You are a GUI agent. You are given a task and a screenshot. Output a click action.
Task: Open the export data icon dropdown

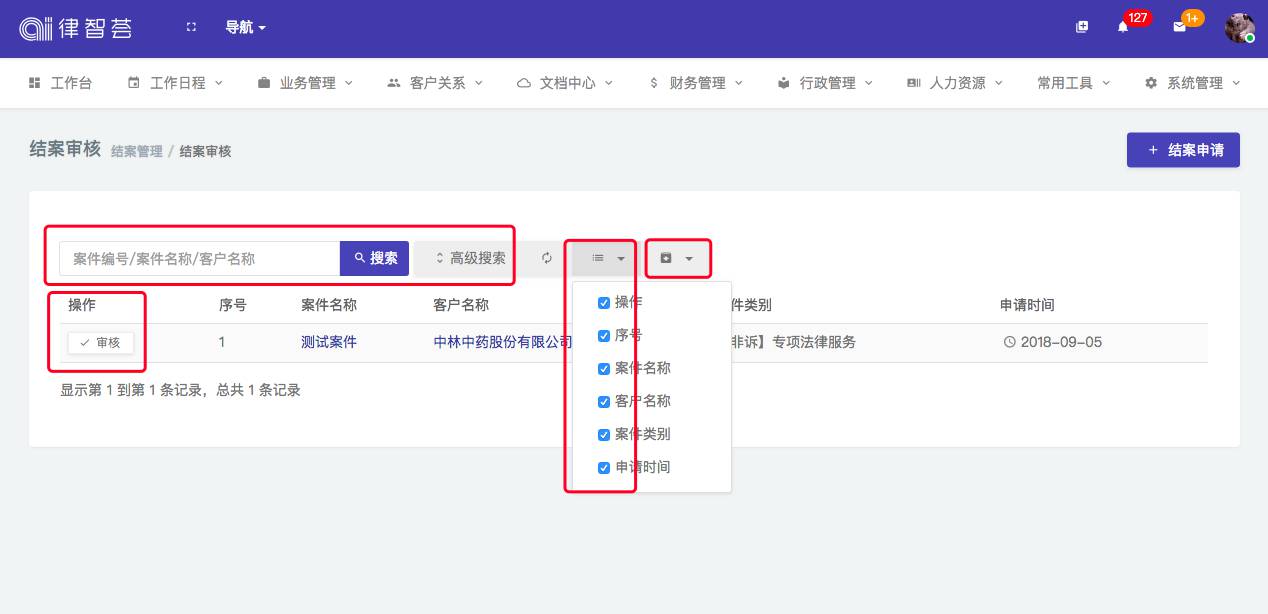pos(677,258)
